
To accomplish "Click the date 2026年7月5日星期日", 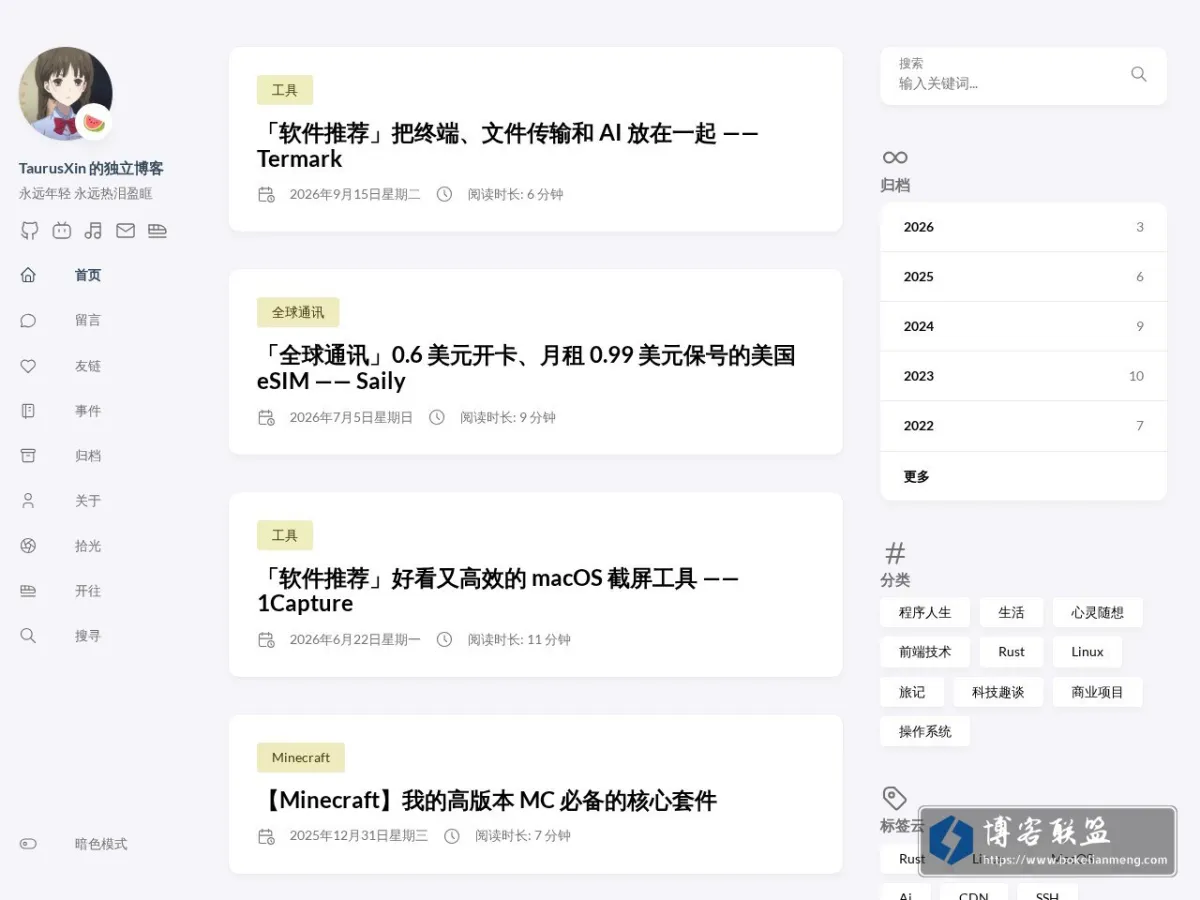I will (x=351, y=417).
